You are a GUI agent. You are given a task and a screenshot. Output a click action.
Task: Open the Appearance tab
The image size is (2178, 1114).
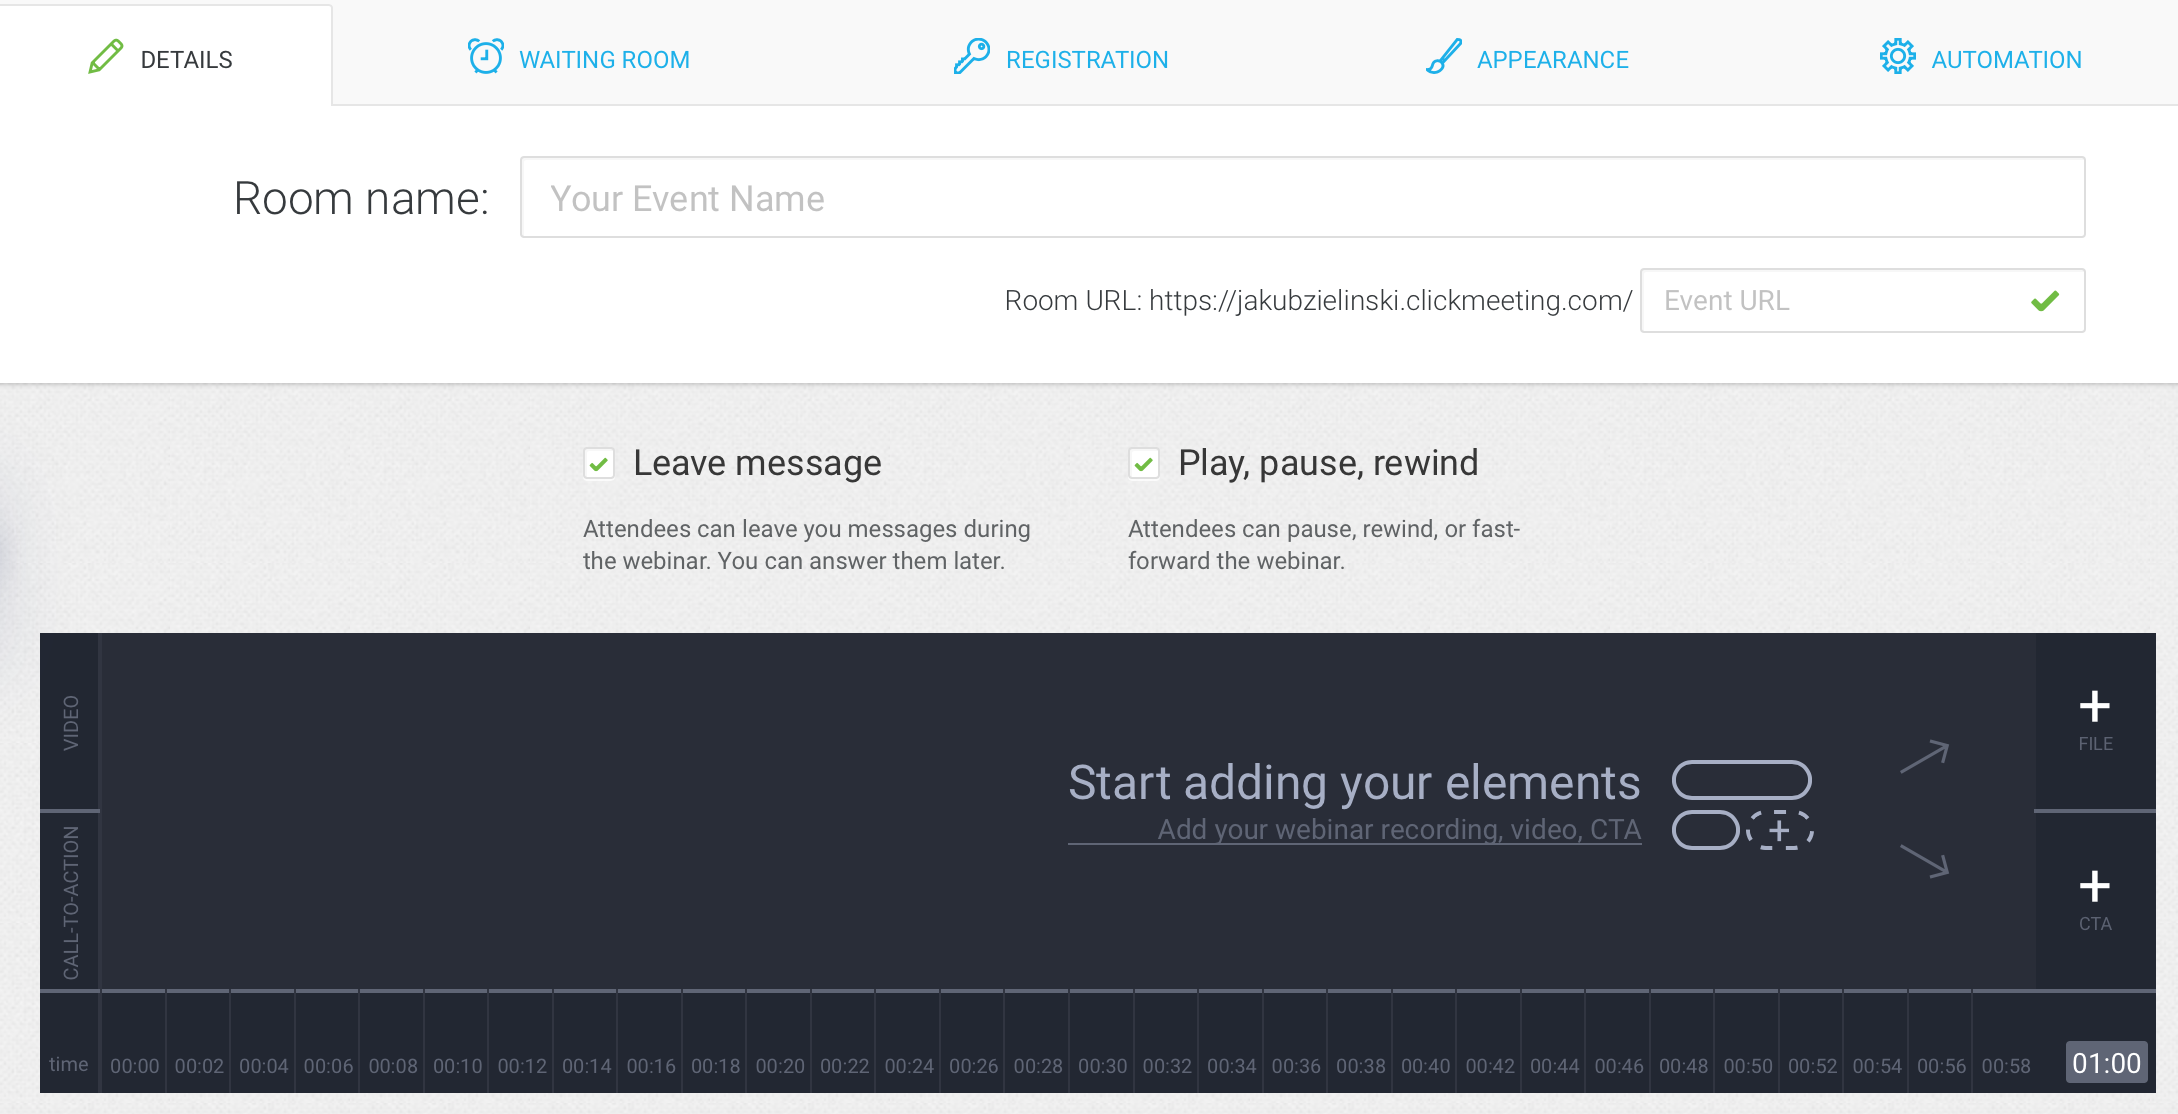click(x=1551, y=59)
